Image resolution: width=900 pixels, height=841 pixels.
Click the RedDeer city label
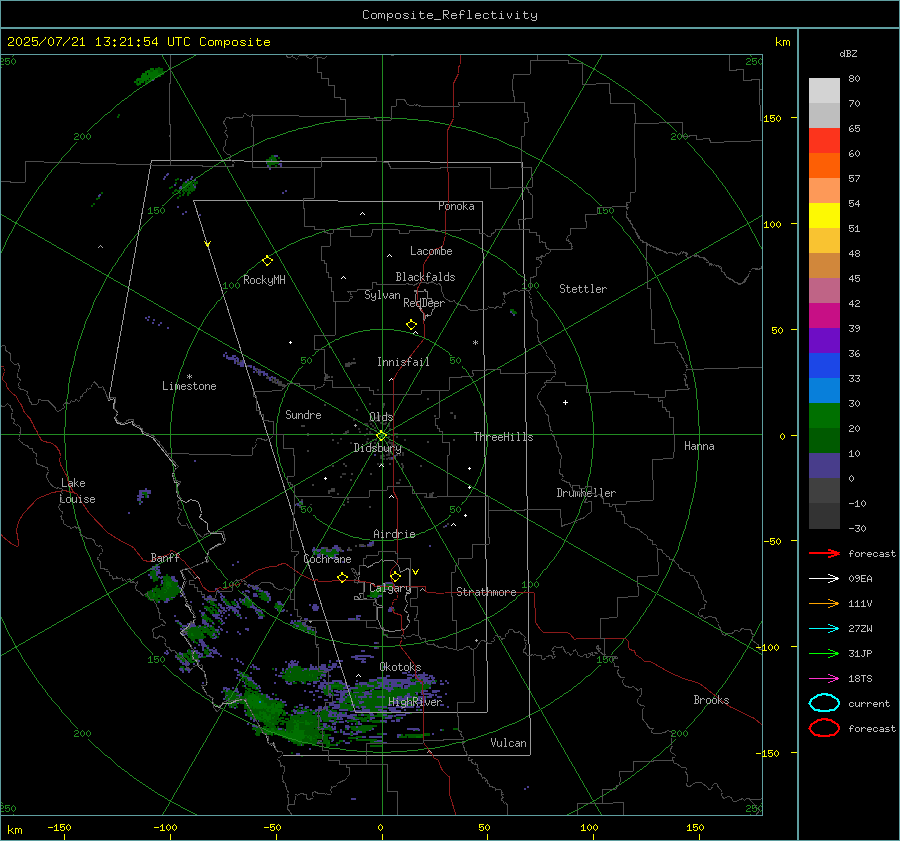(x=424, y=303)
